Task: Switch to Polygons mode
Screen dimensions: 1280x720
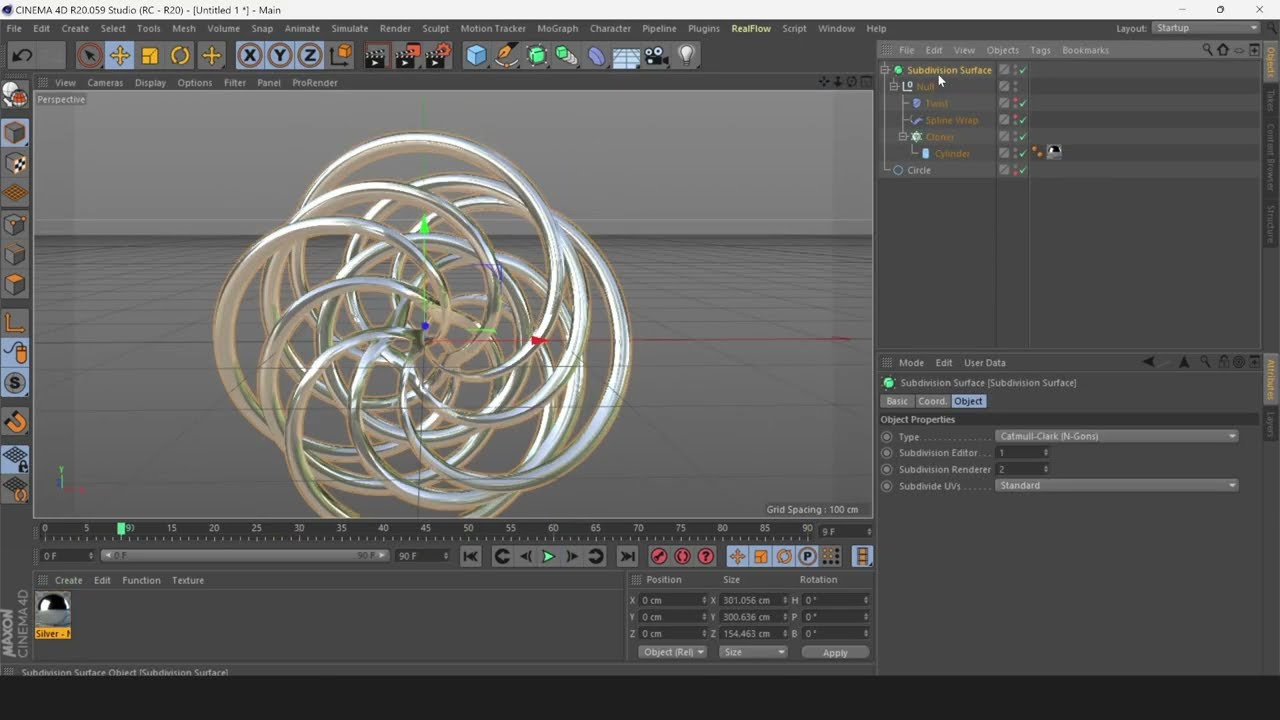Action: pyautogui.click(x=15, y=285)
